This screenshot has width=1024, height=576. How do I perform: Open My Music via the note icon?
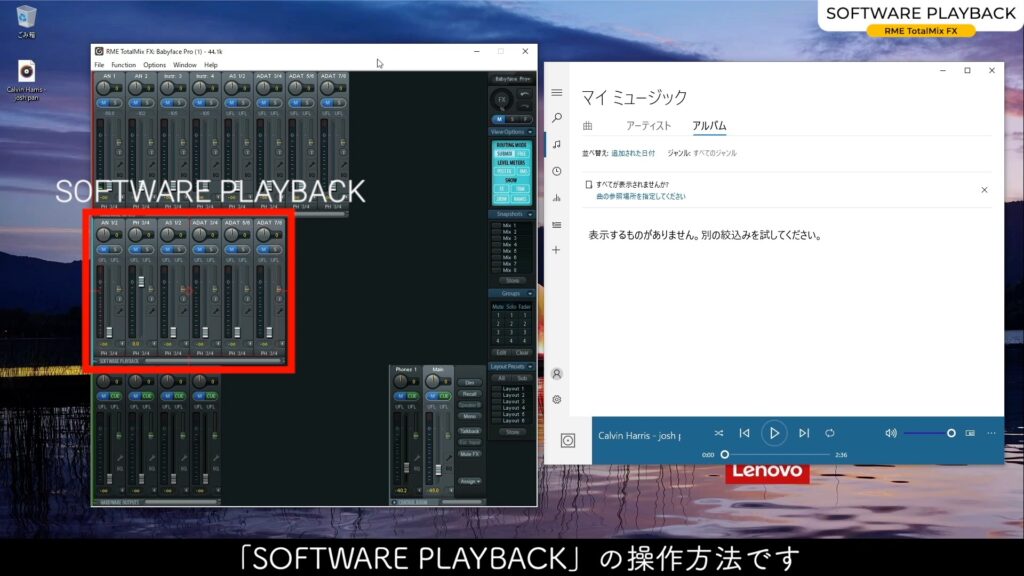(x=556, y=144)
